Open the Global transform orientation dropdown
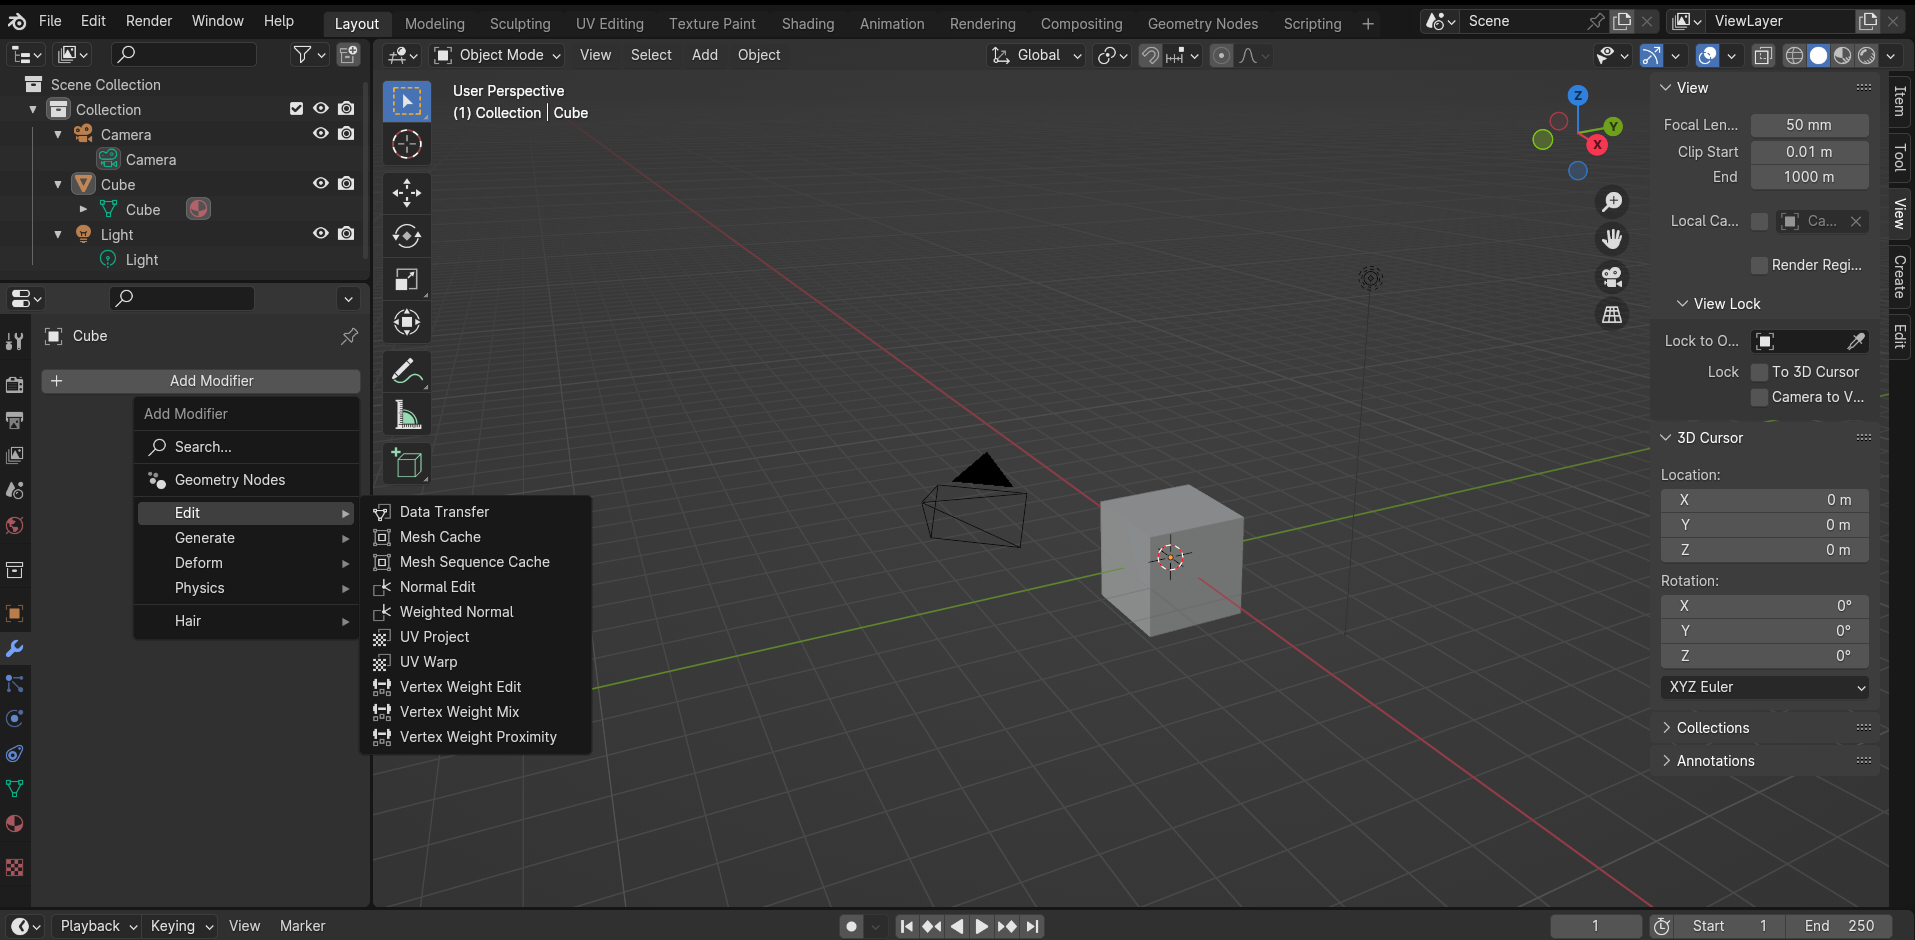 pos(1036,55)
